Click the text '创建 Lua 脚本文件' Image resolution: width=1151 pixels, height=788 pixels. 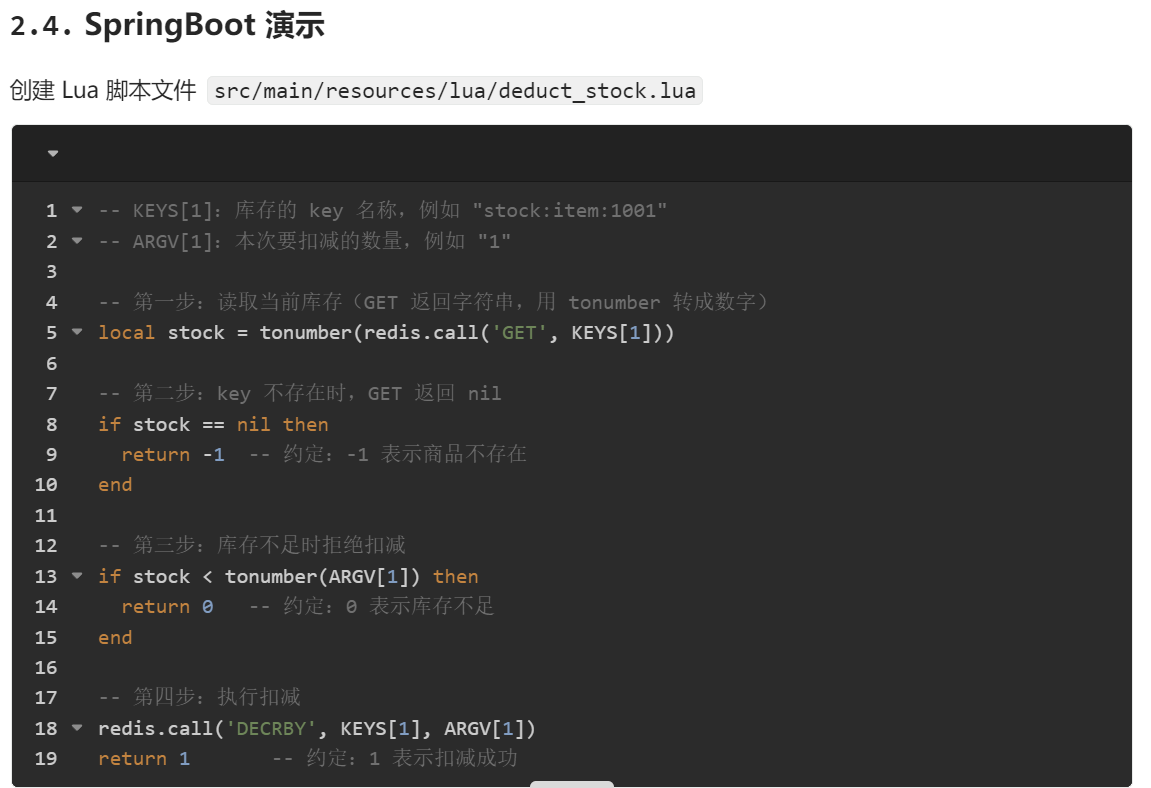click(x=104, y=90)
